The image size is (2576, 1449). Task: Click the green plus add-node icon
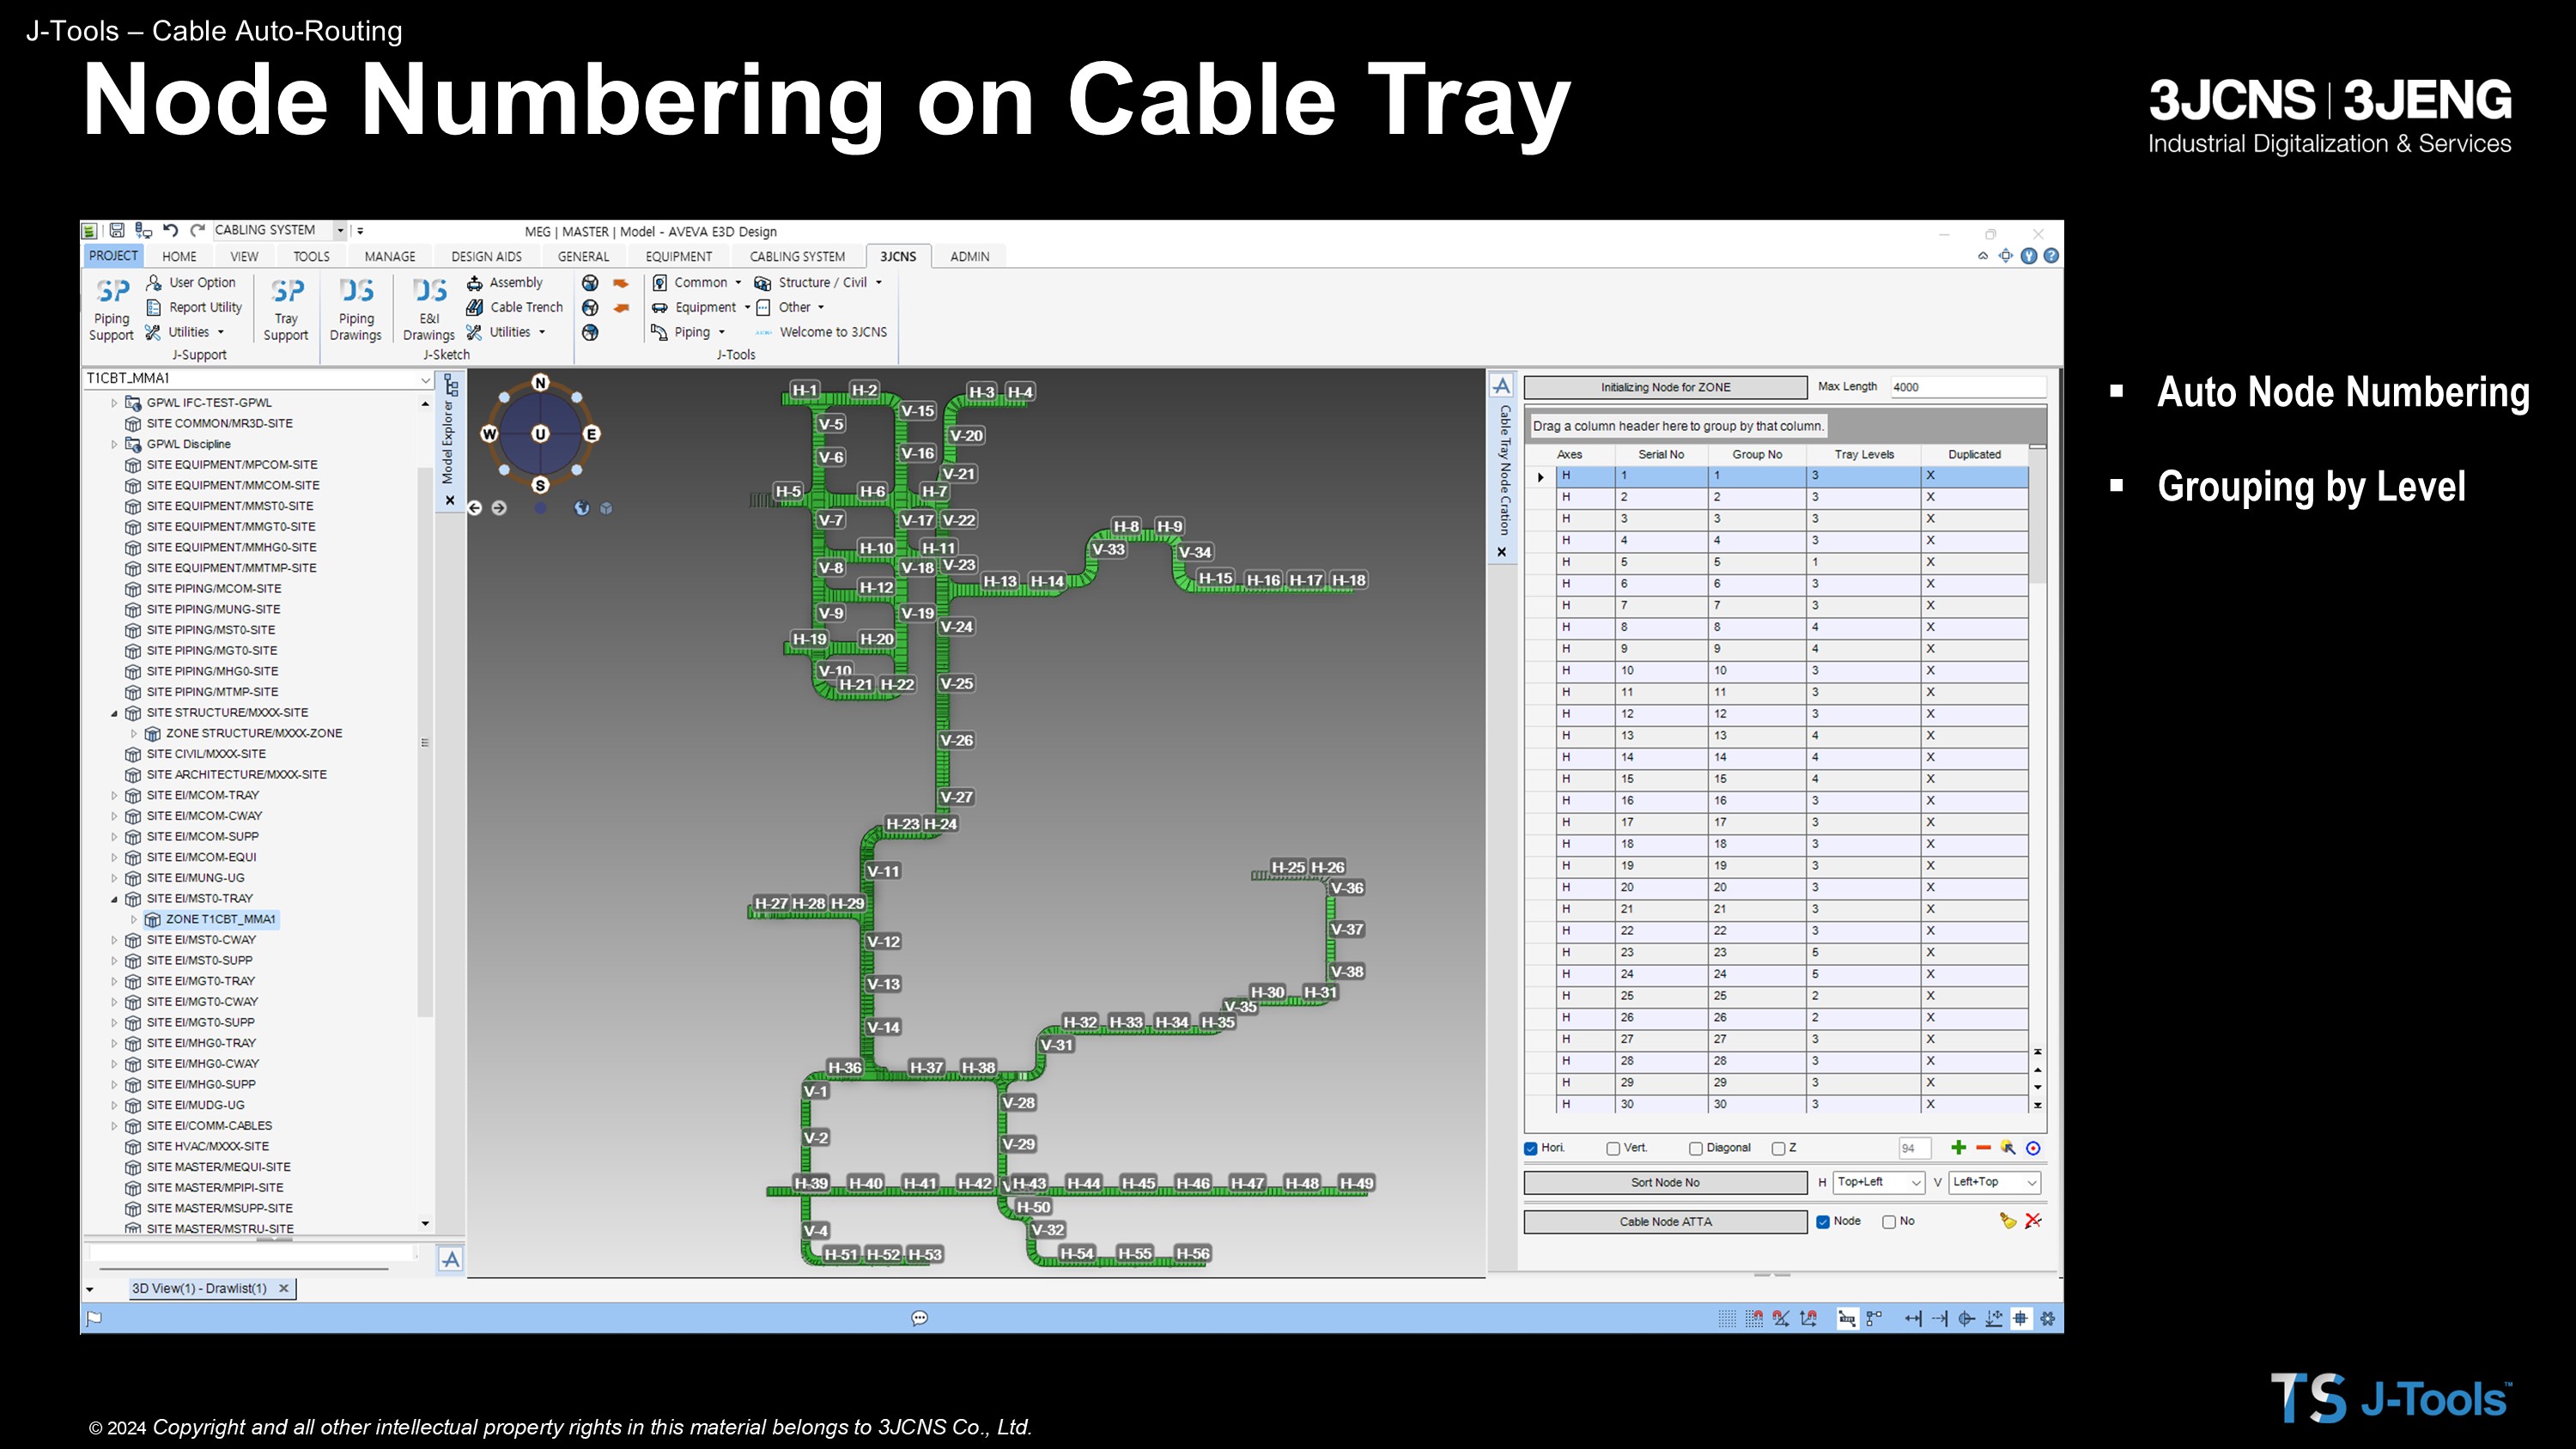click(x=1958, y=1147)
